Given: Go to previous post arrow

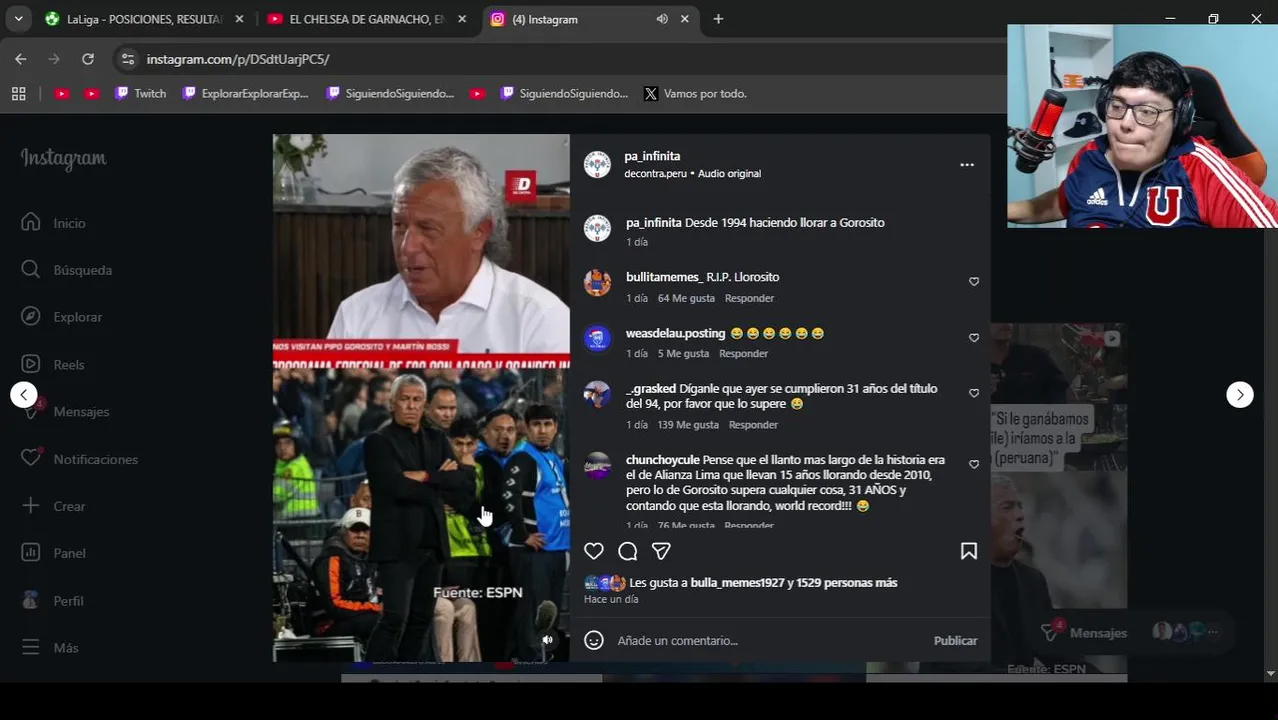Looking at the screenshot, I should tap(24, 395).
